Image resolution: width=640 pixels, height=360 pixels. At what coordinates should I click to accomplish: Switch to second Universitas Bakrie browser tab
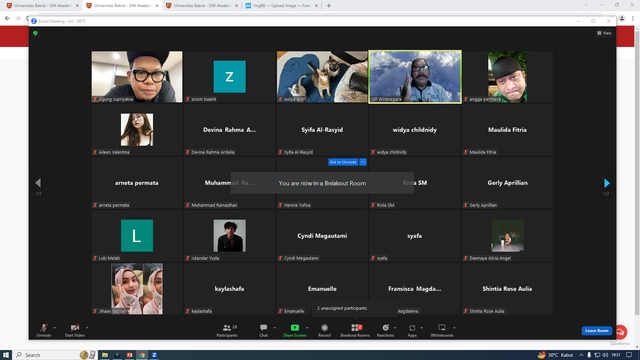pos(122,6)
